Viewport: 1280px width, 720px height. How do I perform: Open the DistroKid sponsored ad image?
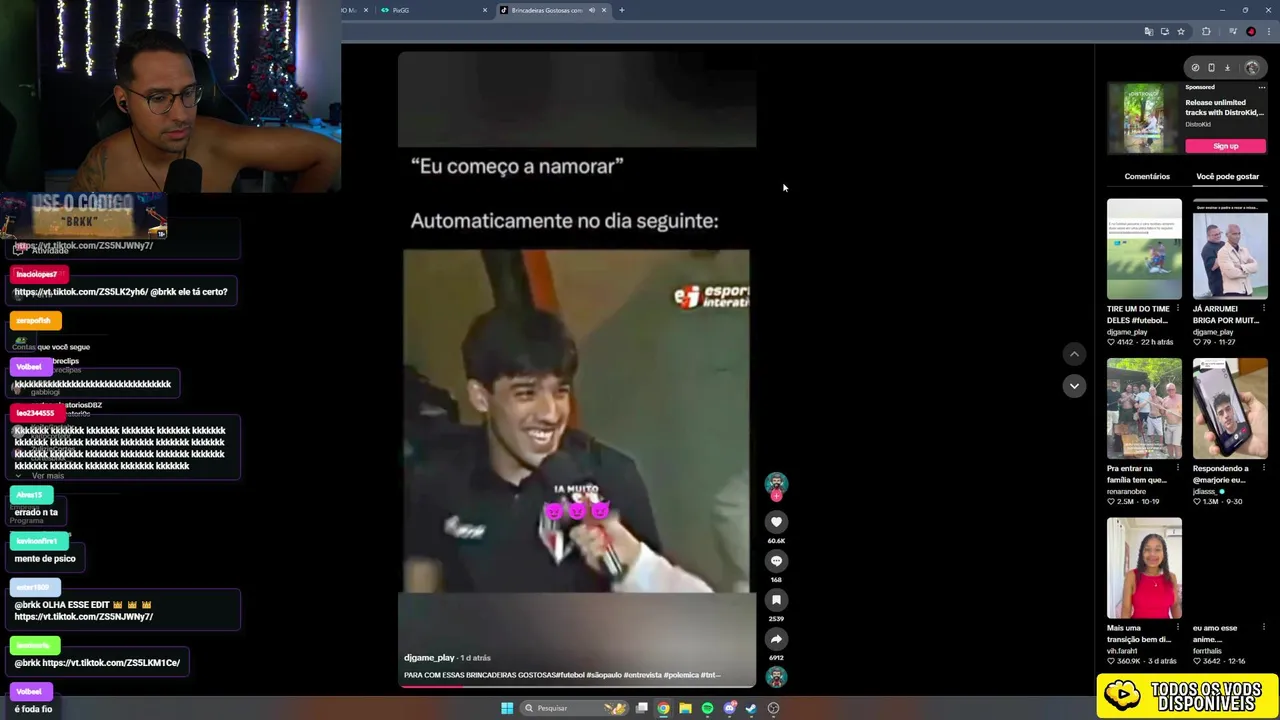(1144, 118)
